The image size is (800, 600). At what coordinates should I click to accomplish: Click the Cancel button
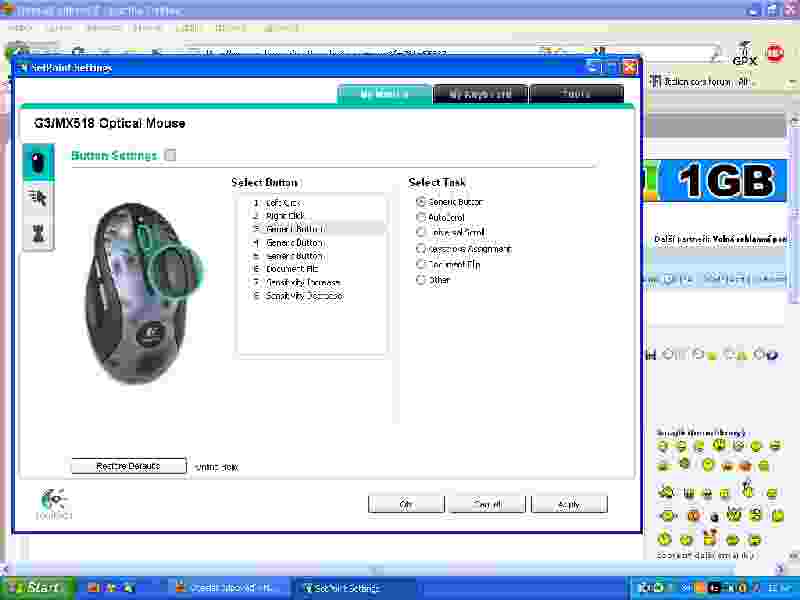(x=487, y=504)
